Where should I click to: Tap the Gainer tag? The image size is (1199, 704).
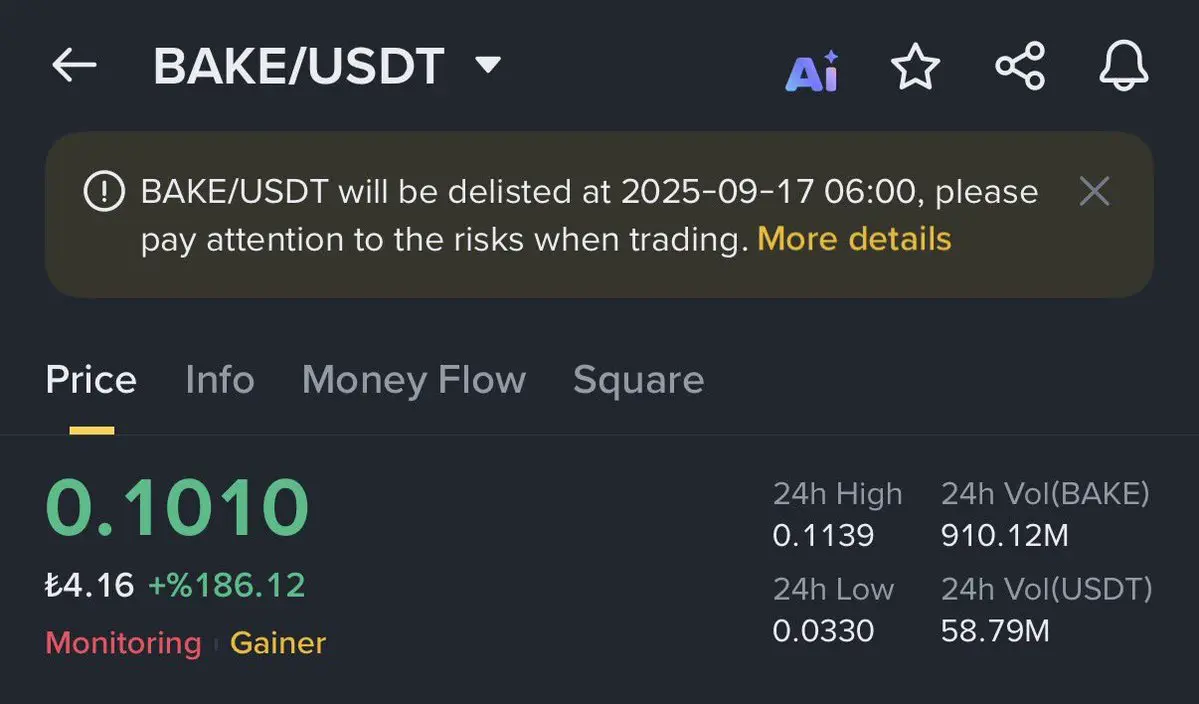[x=278, y=643]
